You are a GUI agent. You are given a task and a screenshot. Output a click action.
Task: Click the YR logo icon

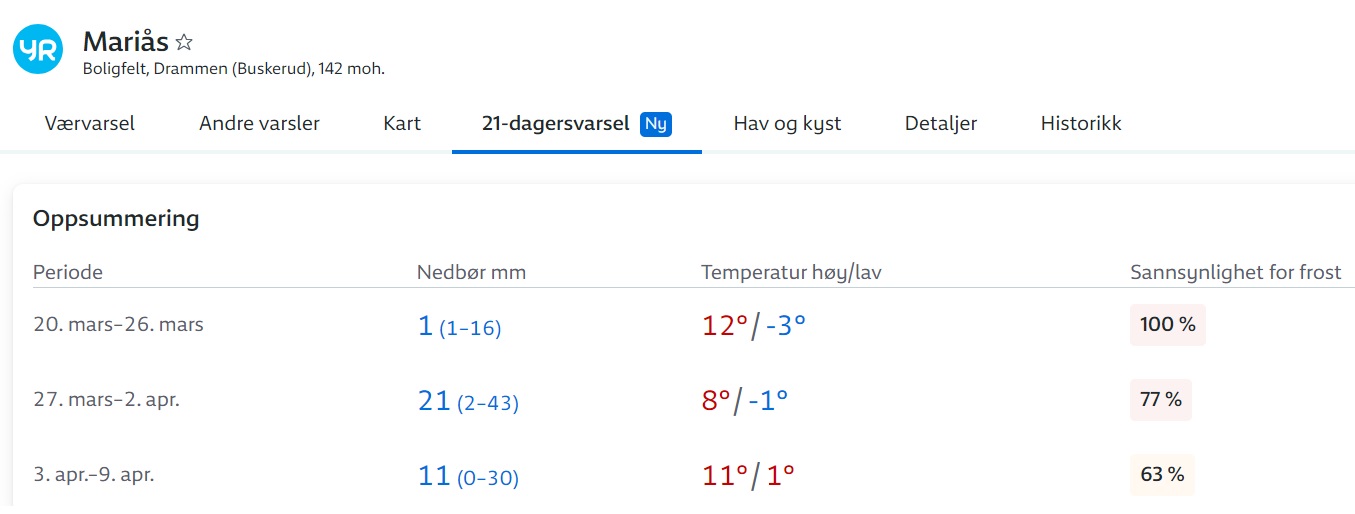point(38,48)
